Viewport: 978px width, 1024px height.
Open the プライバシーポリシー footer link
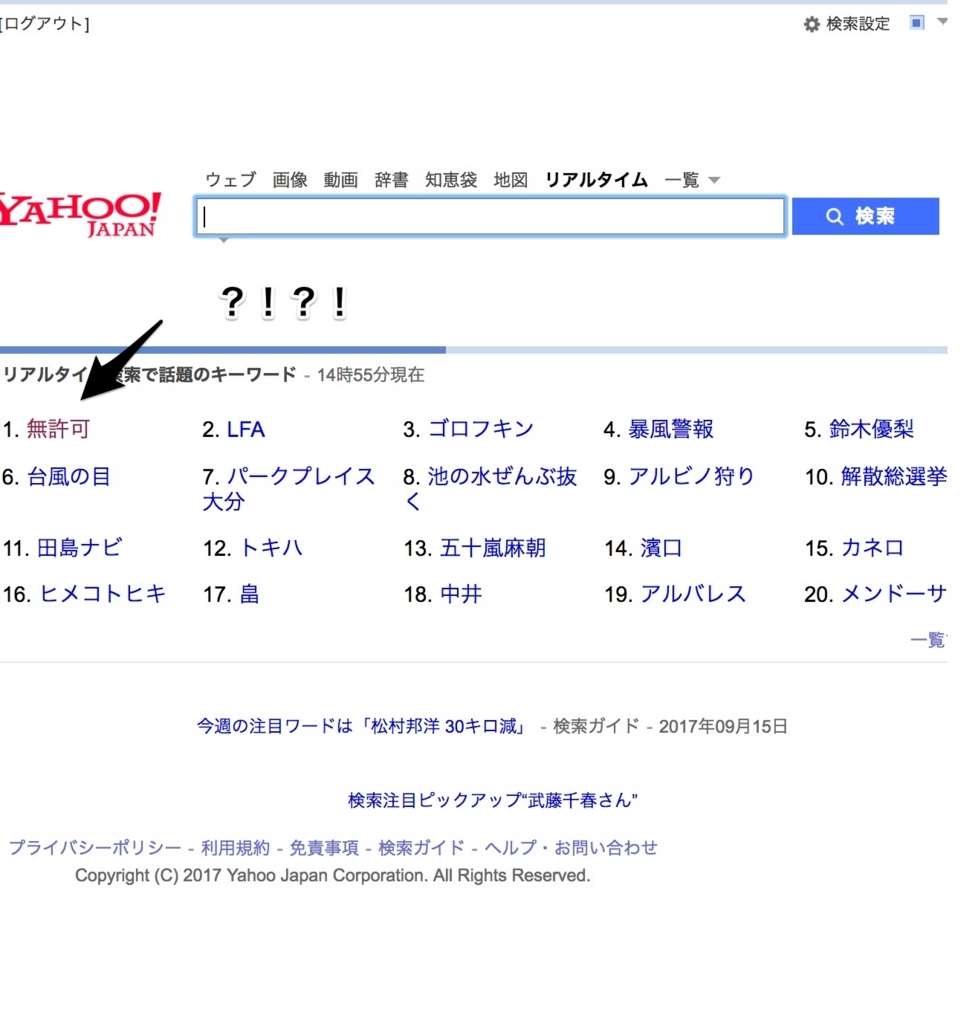pos(95,848)
